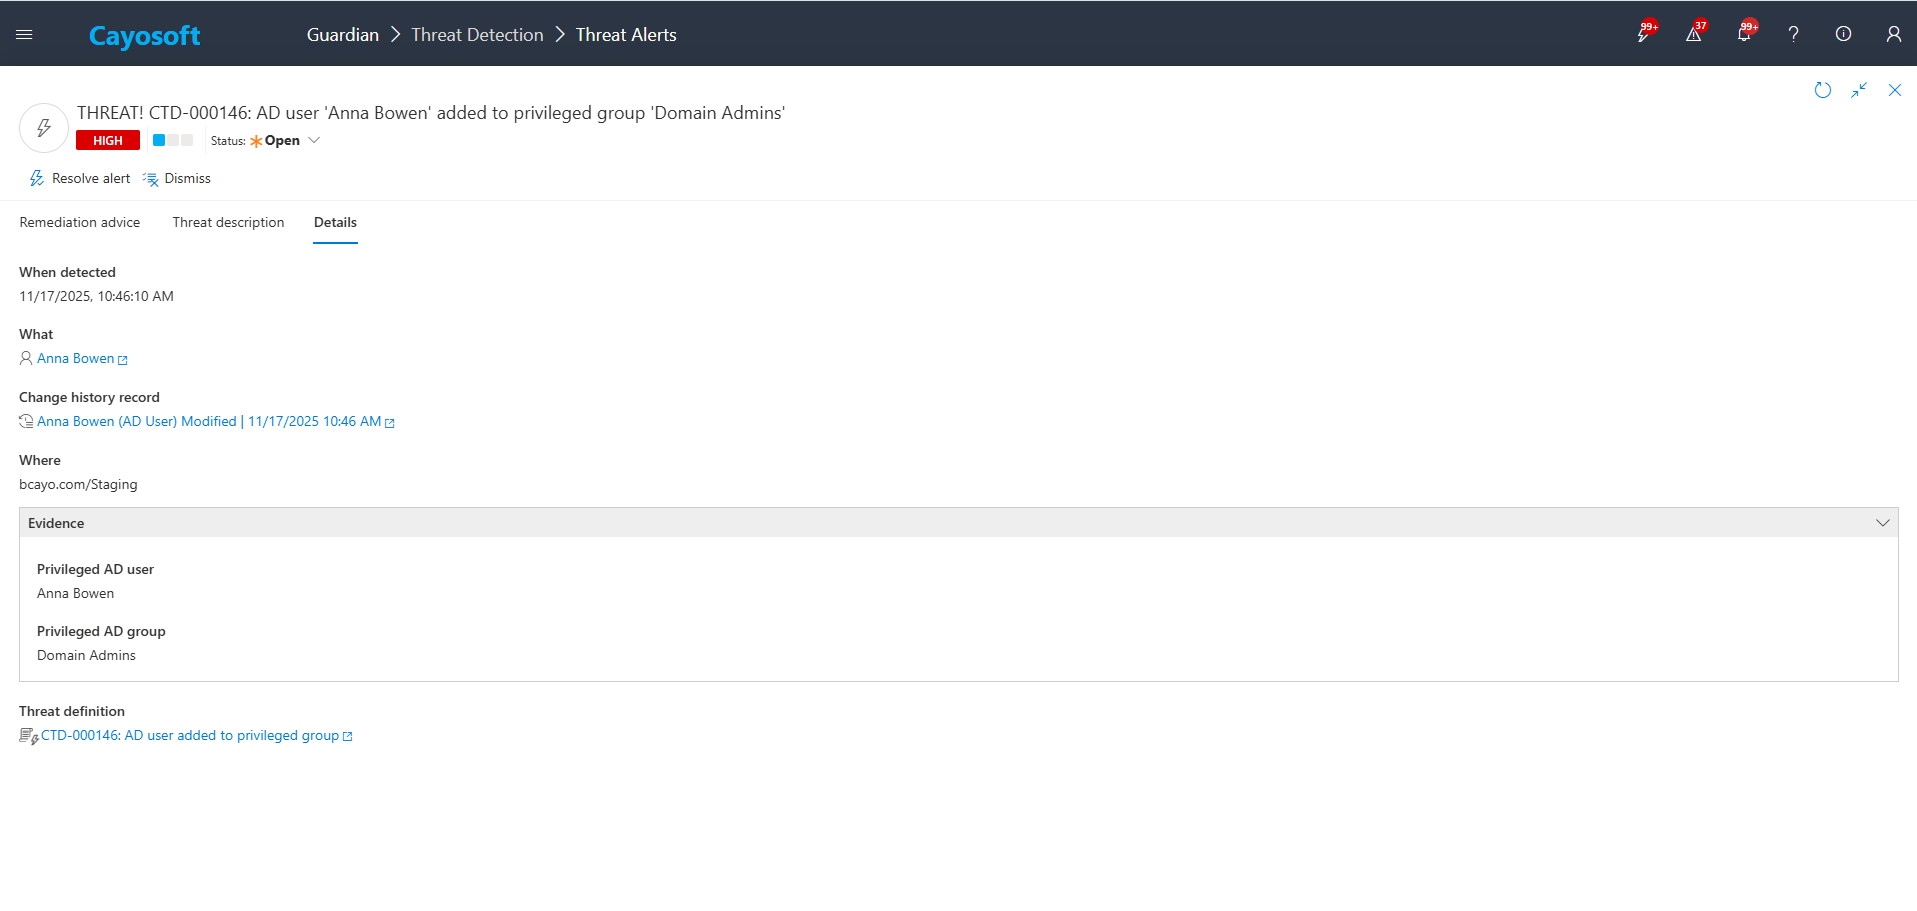
Task: Refresh the threat alert details
Action: (1822, 90)
